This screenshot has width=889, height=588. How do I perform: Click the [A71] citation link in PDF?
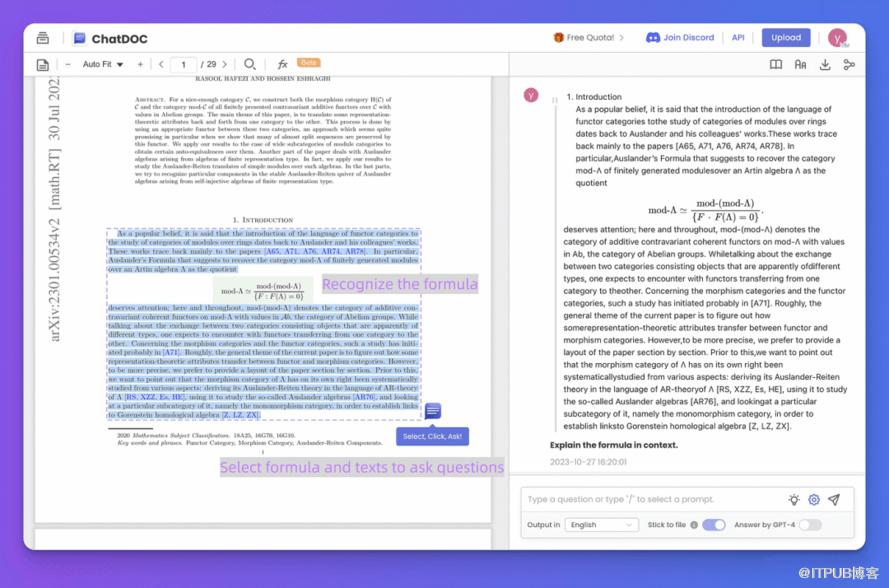point(171,352)
